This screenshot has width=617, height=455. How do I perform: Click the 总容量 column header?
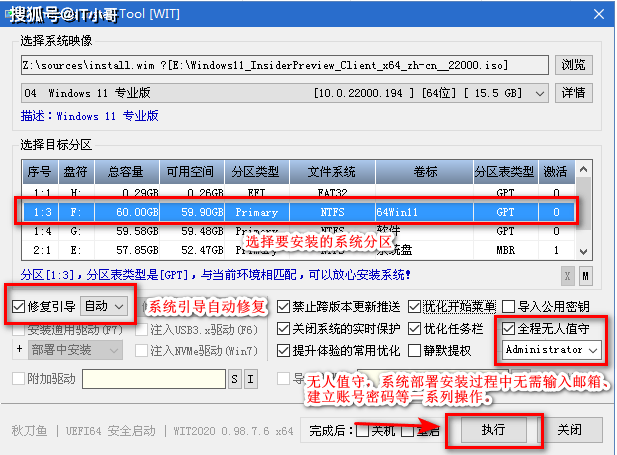(127, 172)
